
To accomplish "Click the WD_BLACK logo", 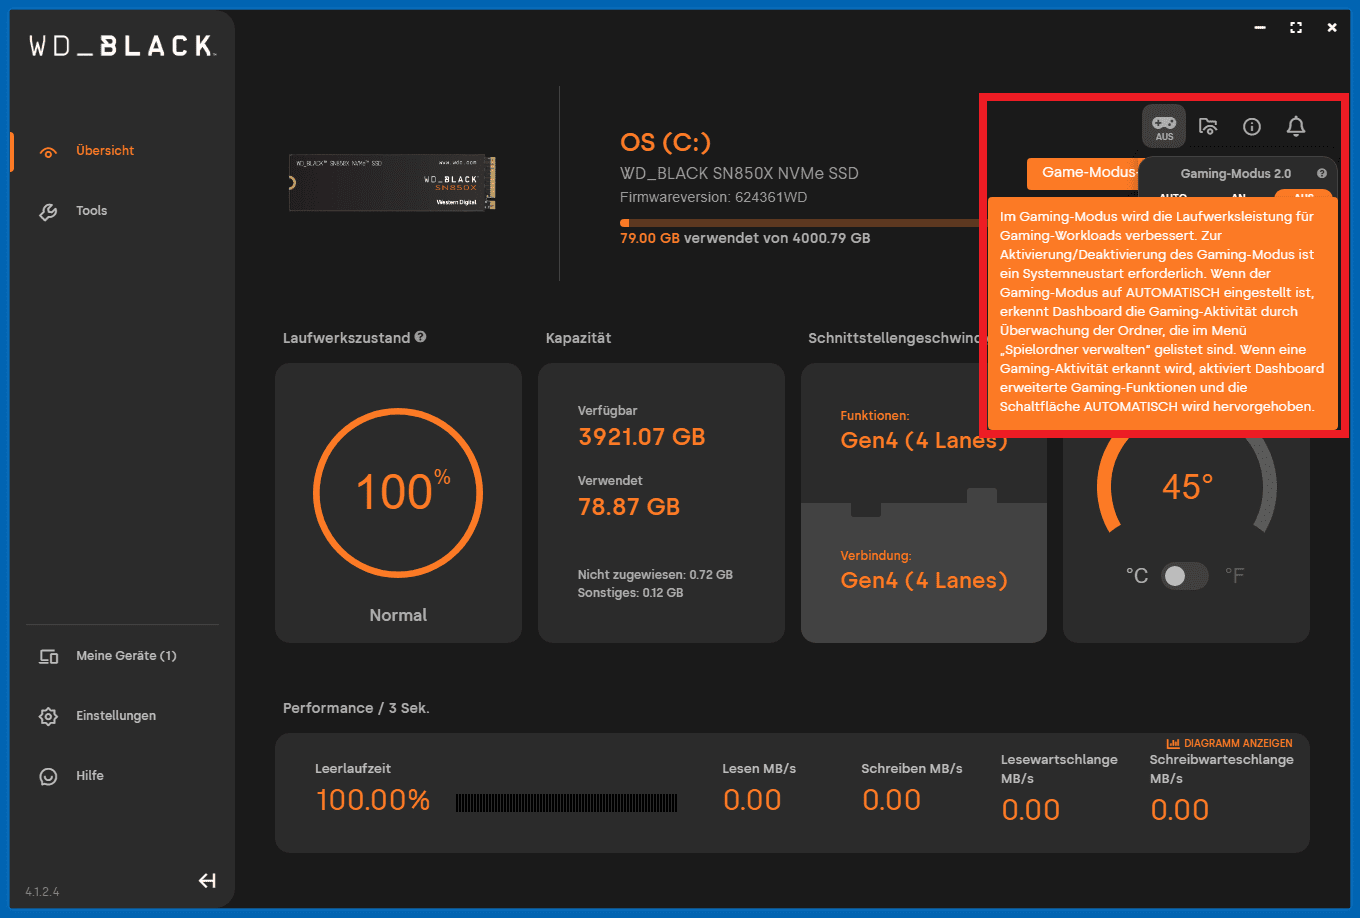I will point(121,46).
